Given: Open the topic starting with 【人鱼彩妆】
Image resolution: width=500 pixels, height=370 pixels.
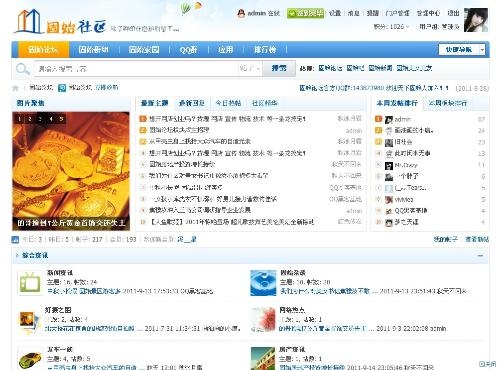Looking at the screenshot, I should click(231, 222).
